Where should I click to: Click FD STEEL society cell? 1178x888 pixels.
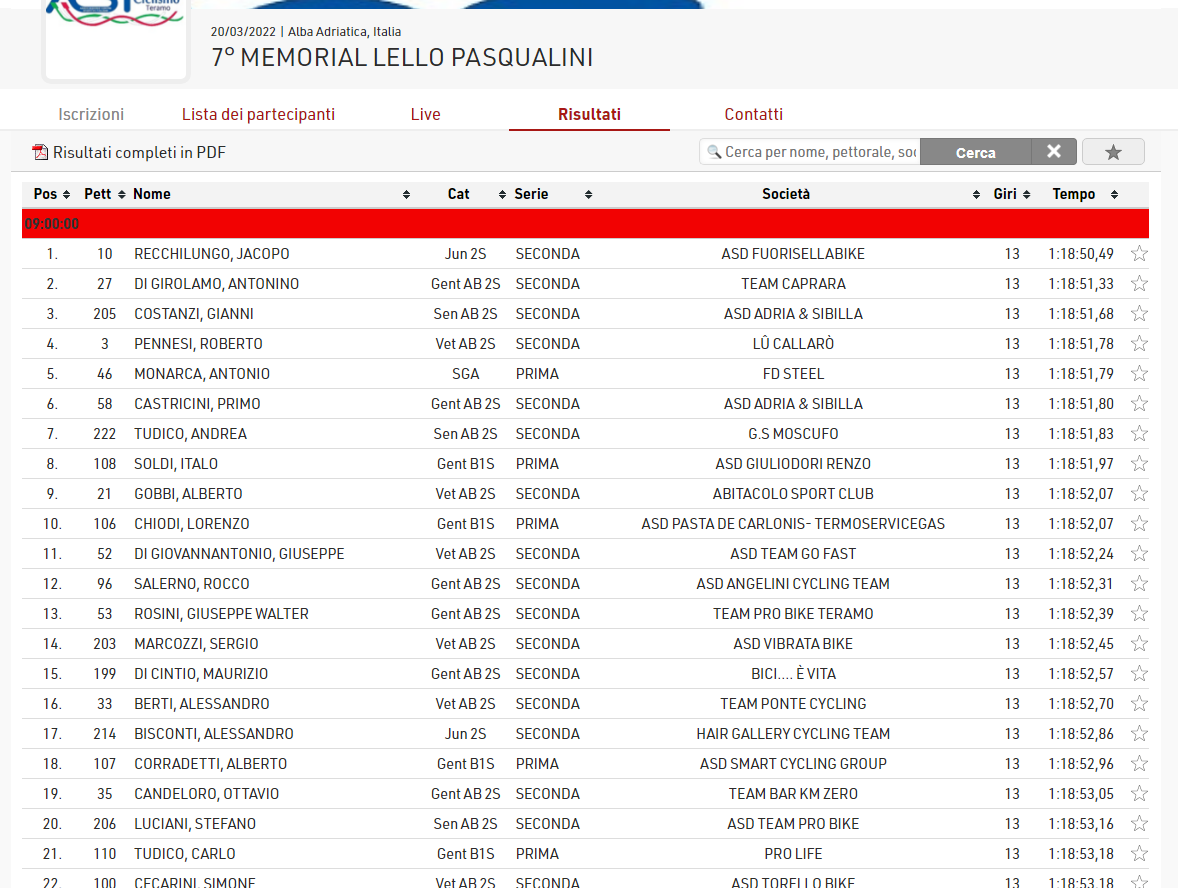point(793,374)
